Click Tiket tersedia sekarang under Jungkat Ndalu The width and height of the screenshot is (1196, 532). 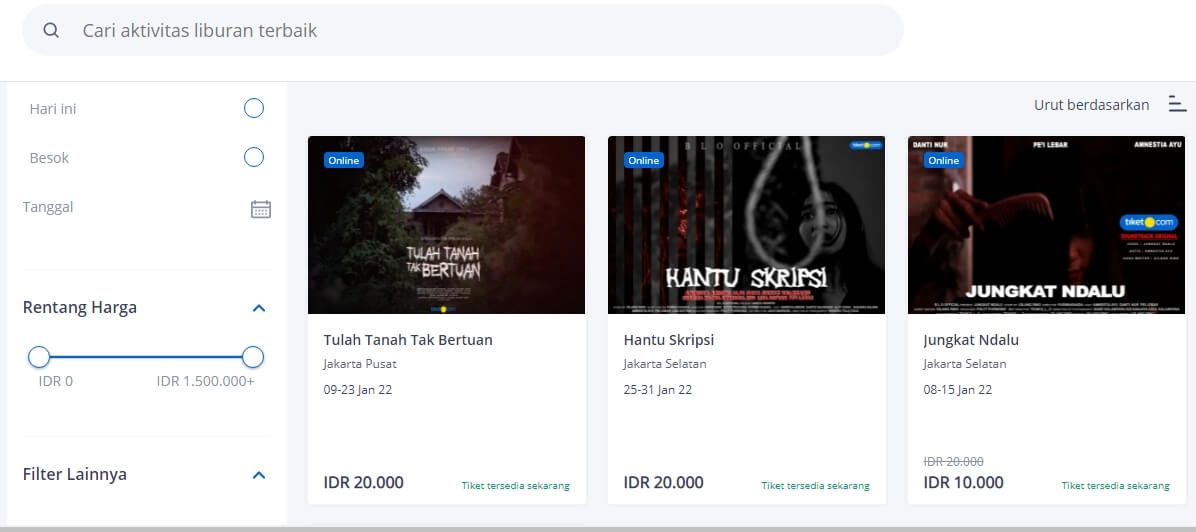click(1115, 485)
